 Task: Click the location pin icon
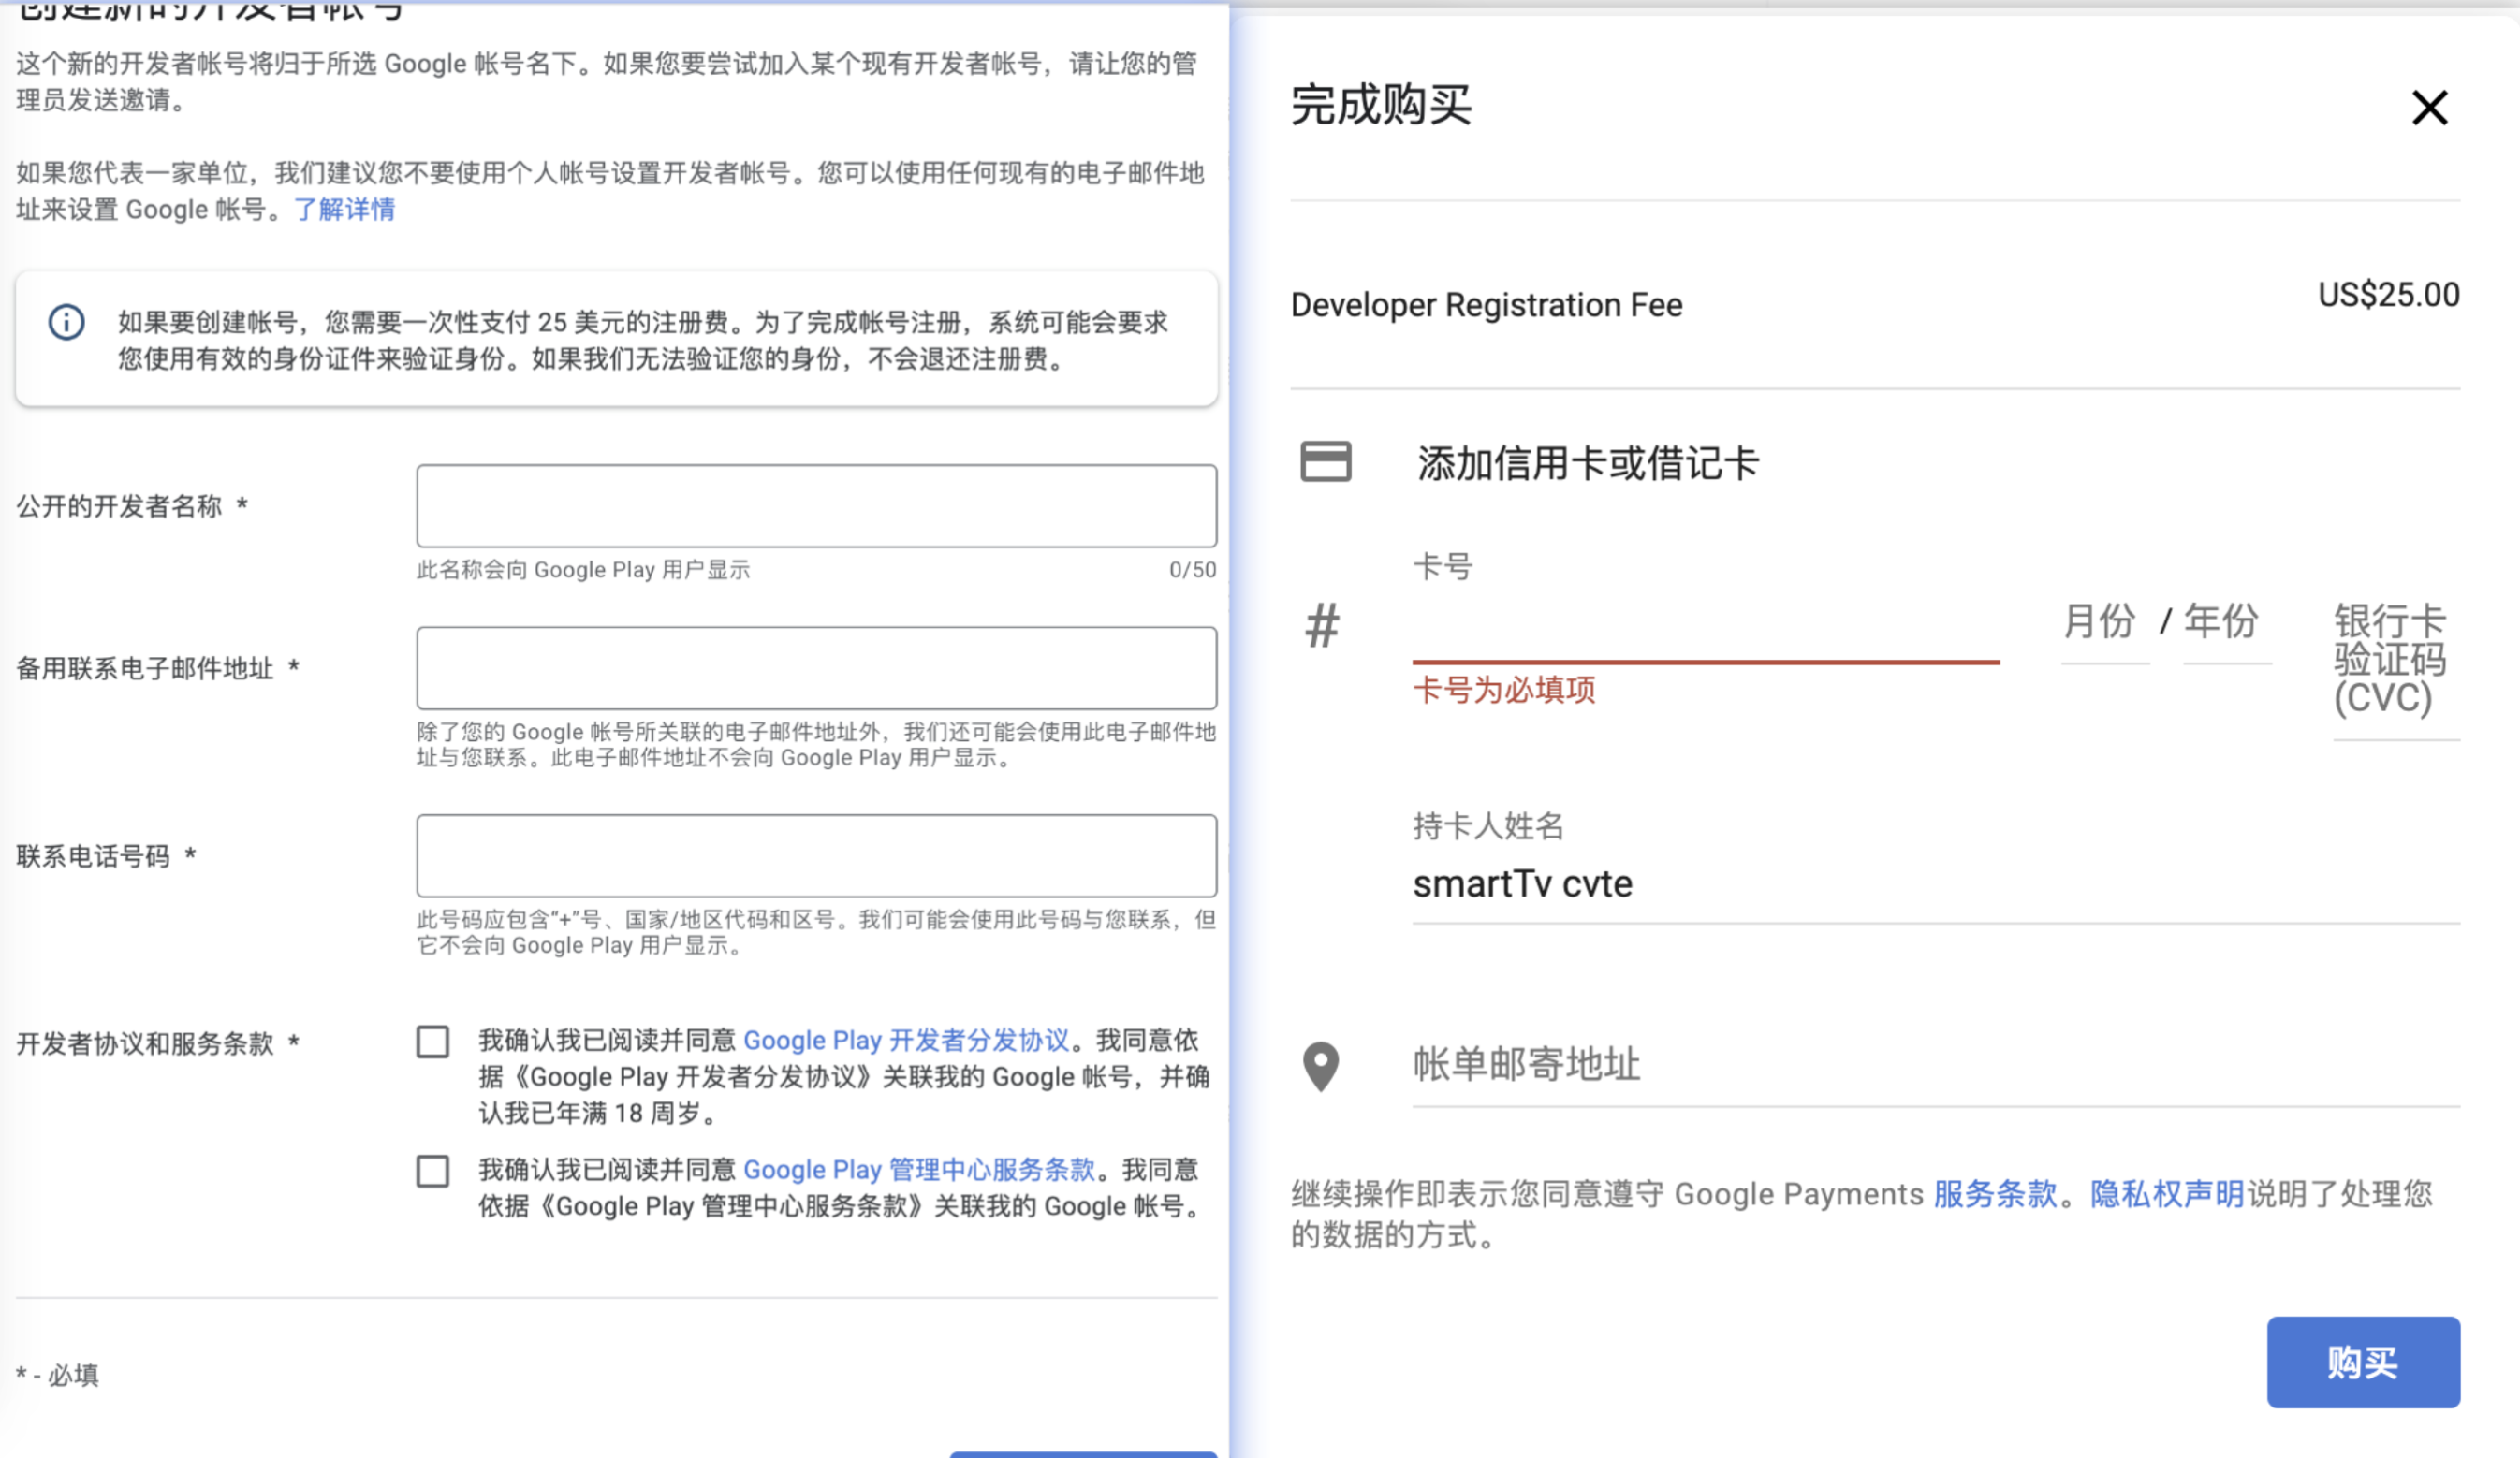[1320, 1066]
